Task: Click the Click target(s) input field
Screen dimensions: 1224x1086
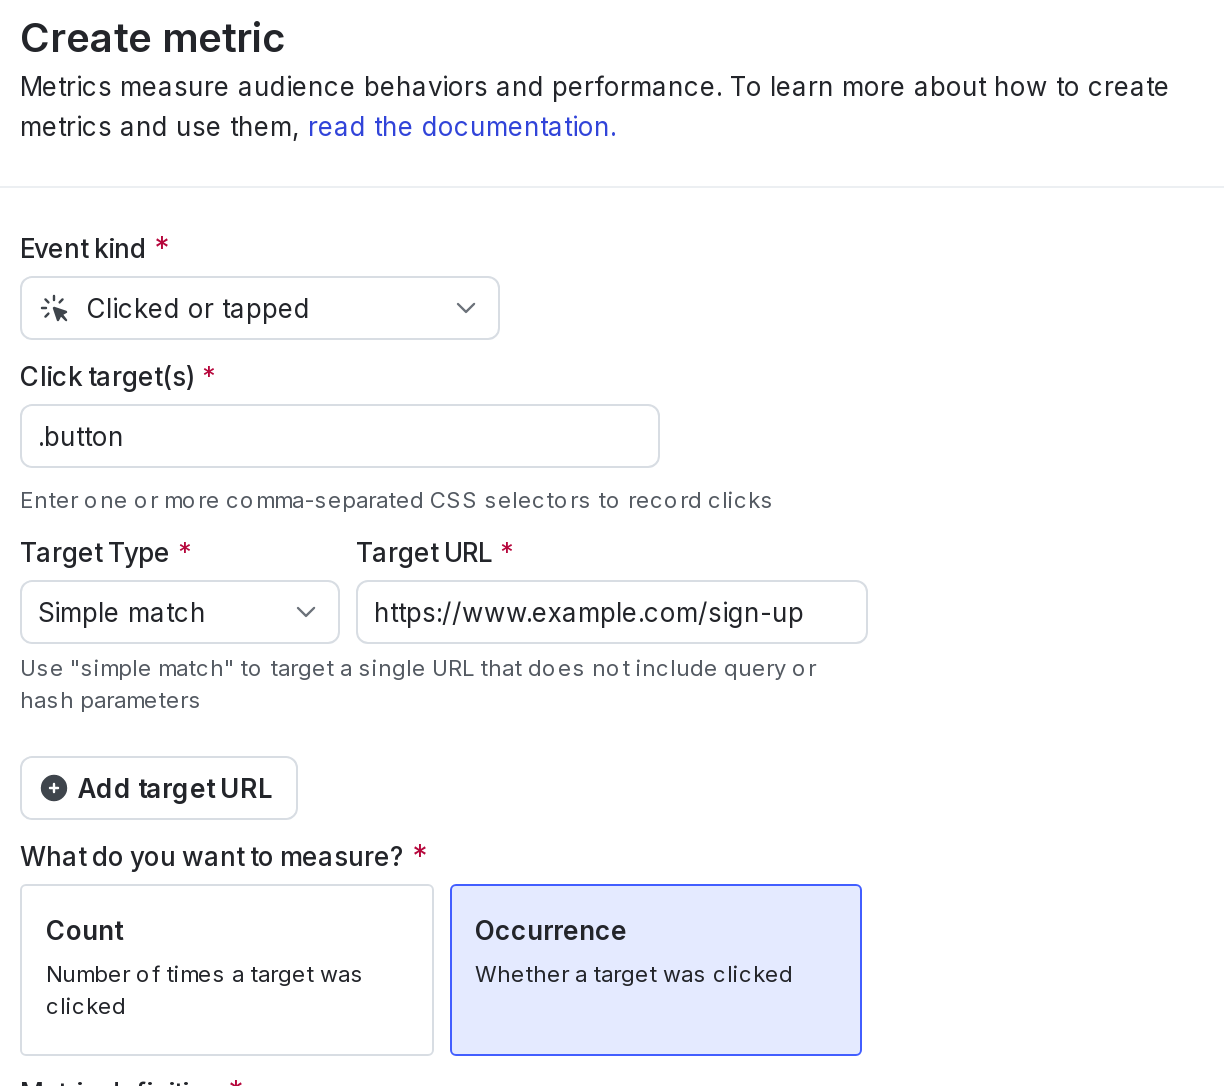Action: click(340, 435)
